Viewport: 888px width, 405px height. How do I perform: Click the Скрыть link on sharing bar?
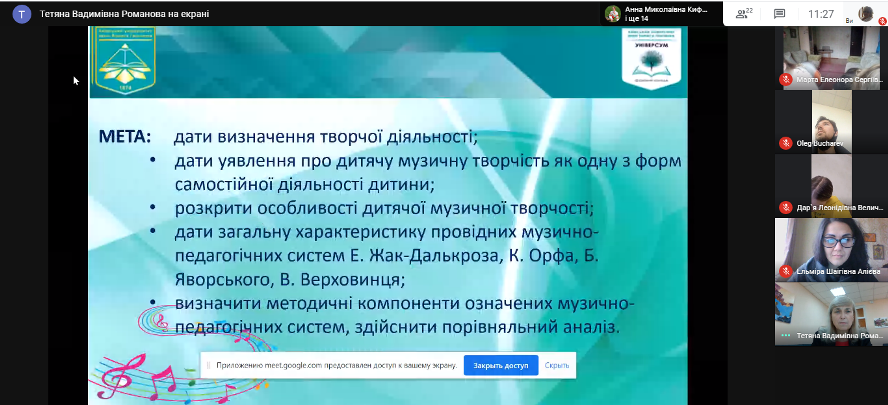pos(557,365)
